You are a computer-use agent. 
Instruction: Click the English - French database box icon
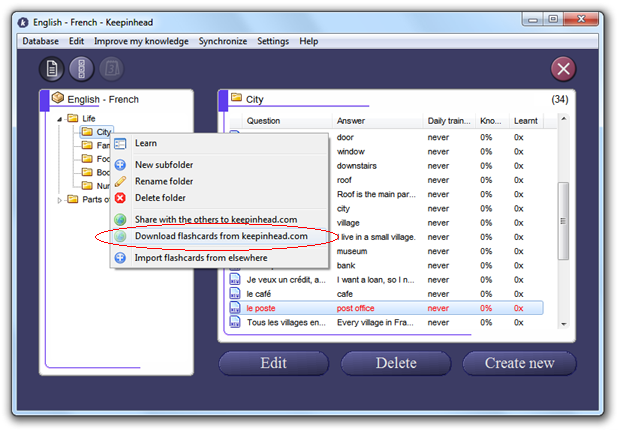58,98
